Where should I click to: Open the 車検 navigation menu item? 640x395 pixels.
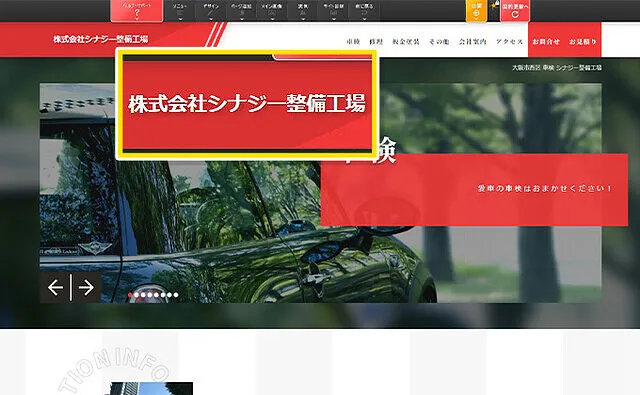coord(353,42)
